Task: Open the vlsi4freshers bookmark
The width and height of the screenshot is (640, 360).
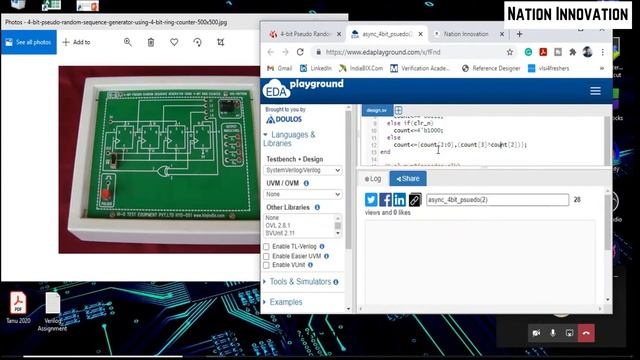Action: [549, 69]
